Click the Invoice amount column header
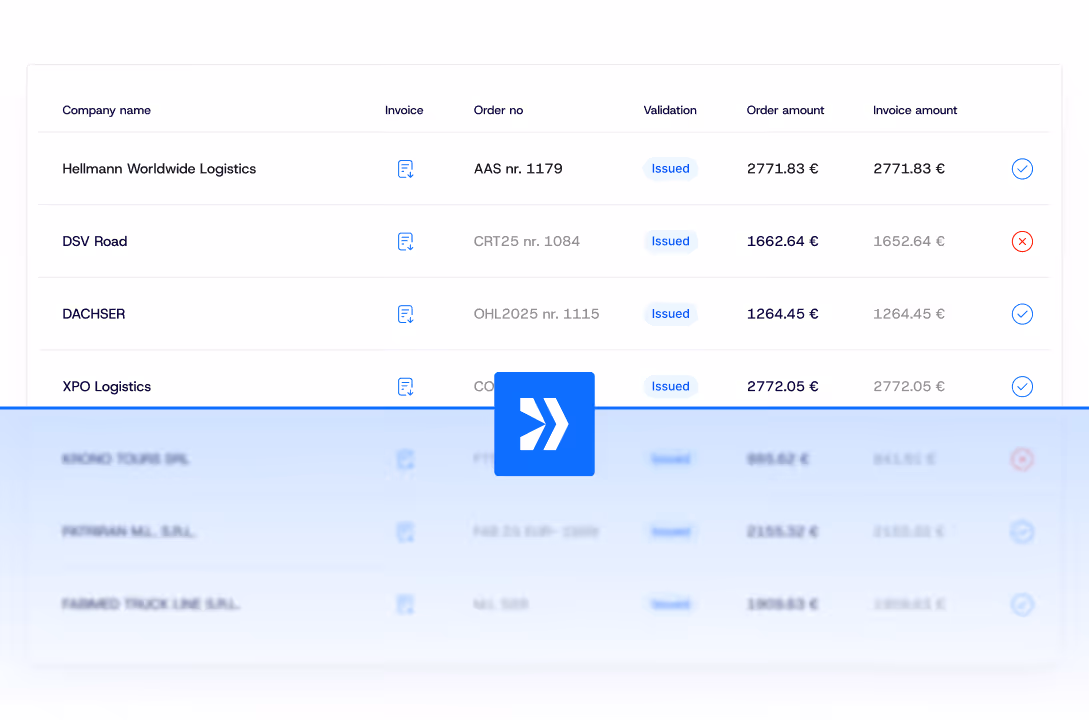This screenshot has height=720, width=1089. coord(915,110)
